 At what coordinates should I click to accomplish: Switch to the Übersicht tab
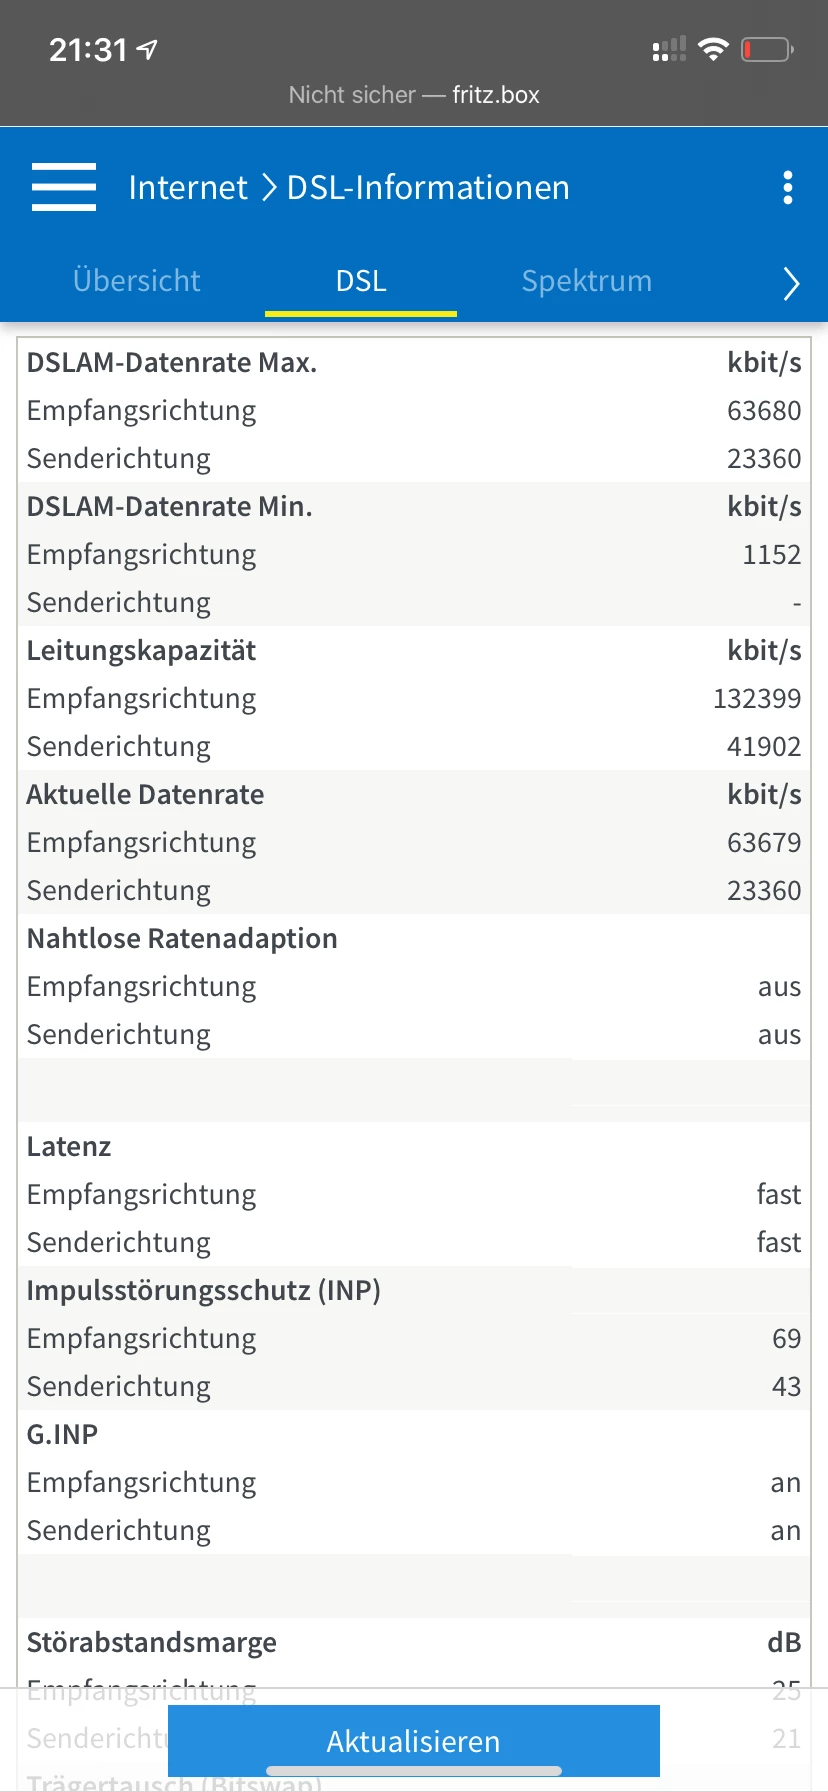click(137, 281)
